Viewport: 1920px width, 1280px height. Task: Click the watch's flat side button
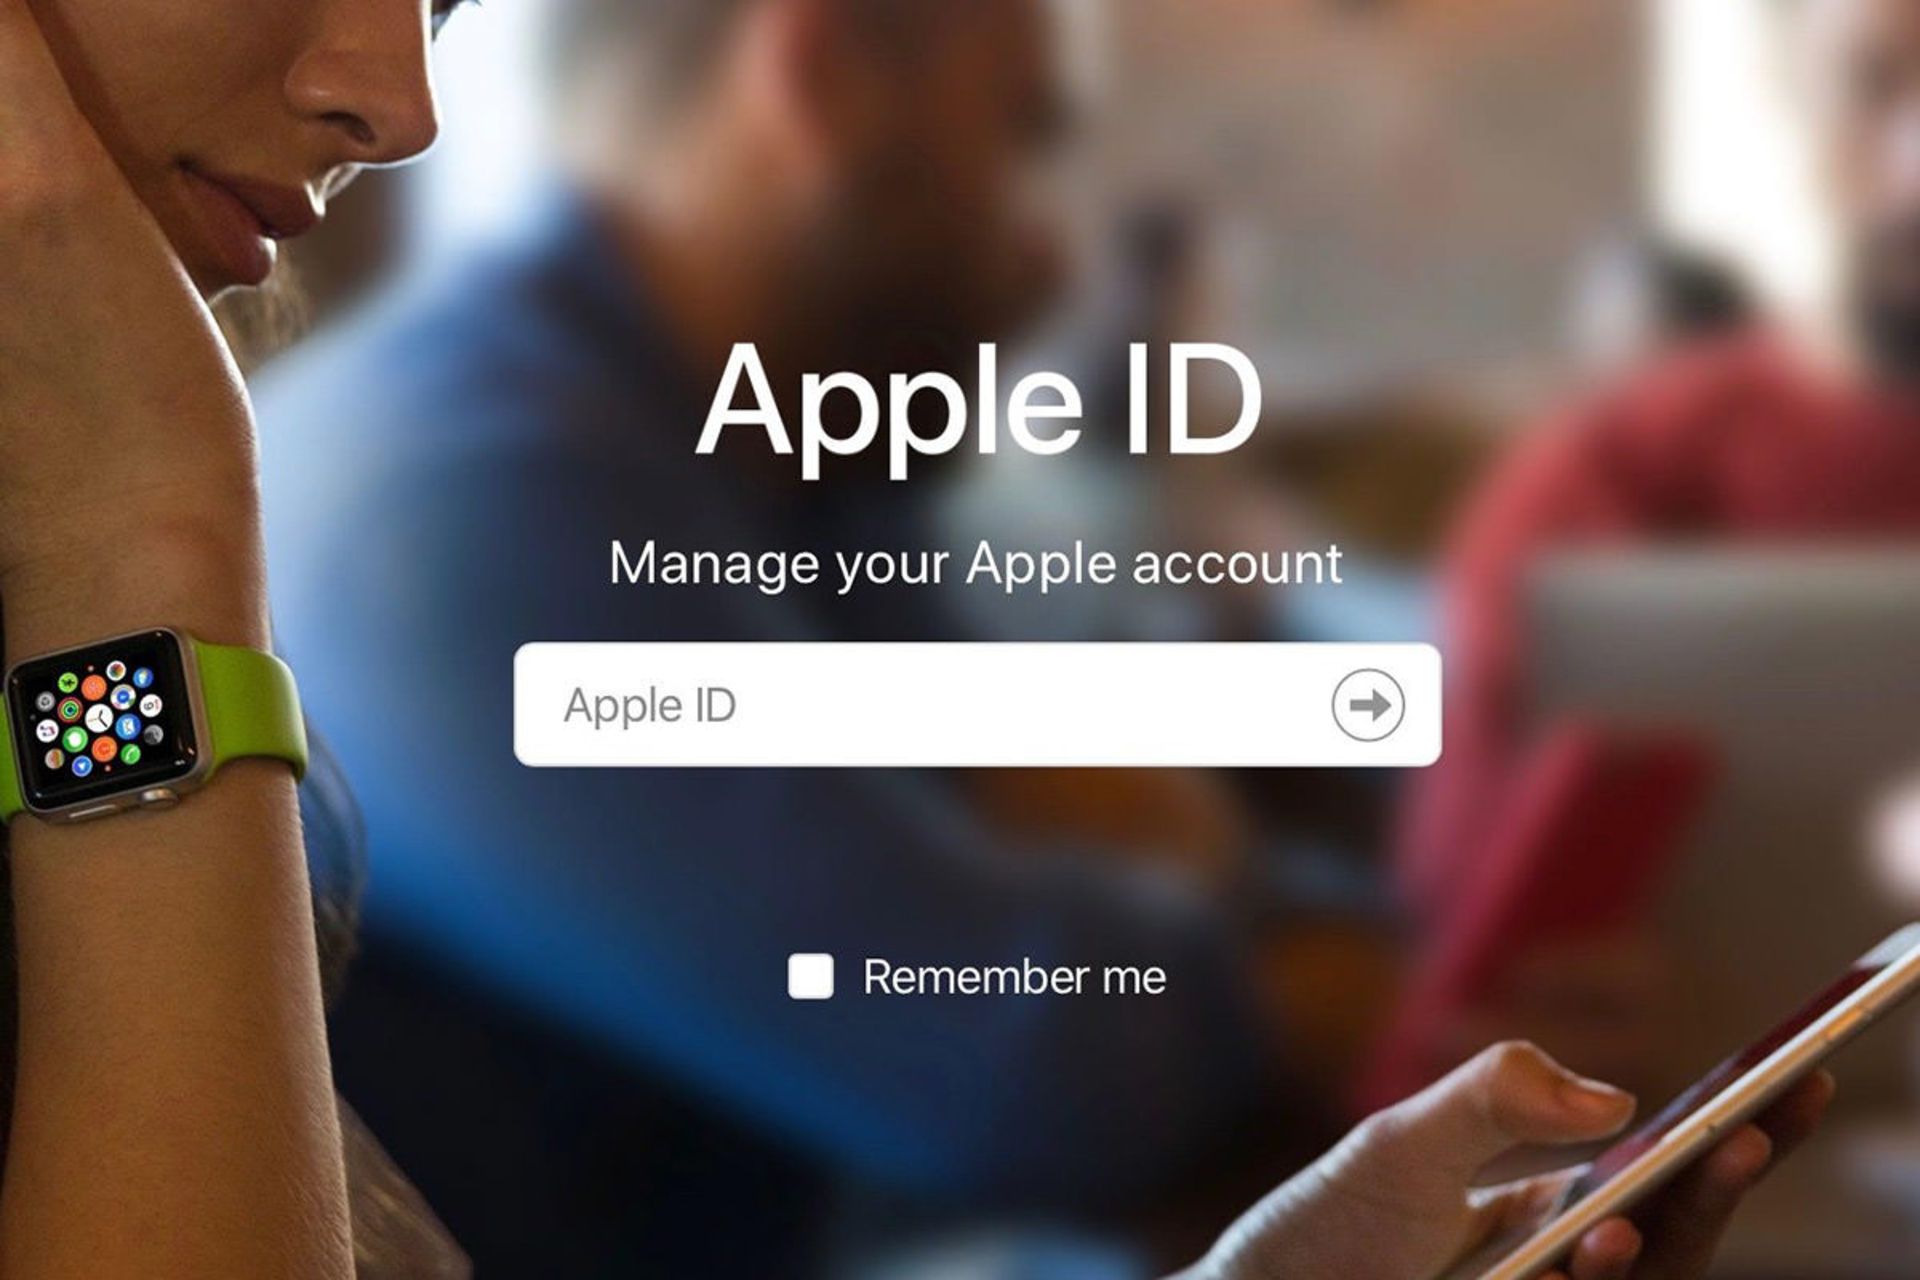pos(94,812)
